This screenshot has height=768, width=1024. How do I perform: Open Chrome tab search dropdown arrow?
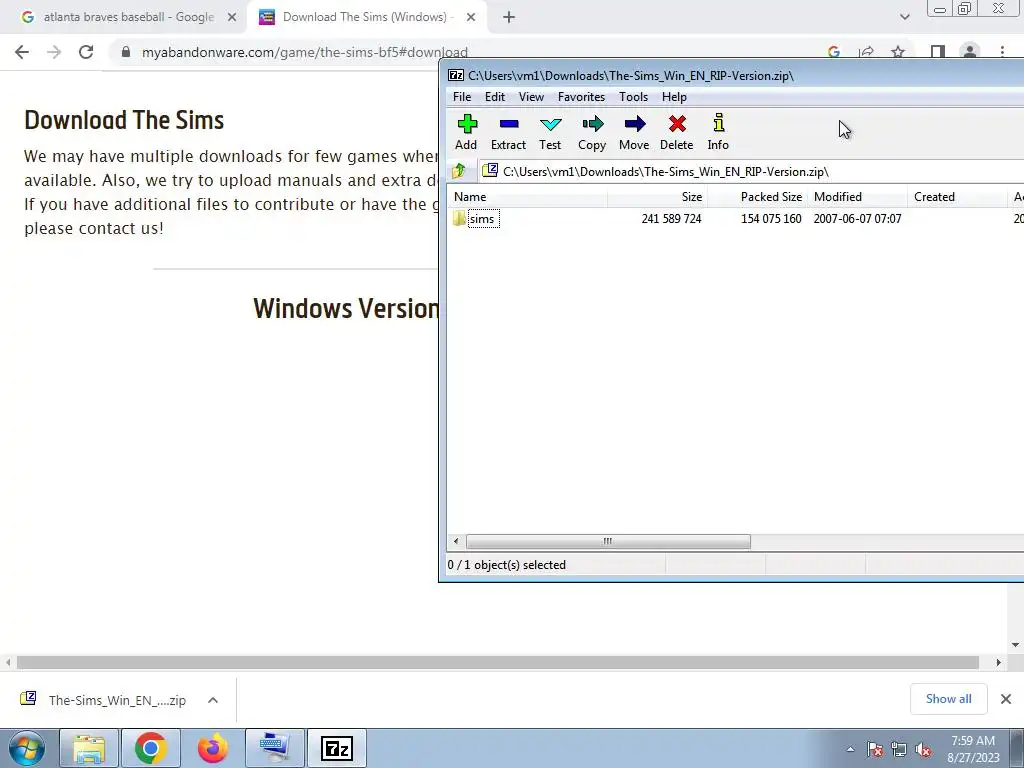coord(904,18)
